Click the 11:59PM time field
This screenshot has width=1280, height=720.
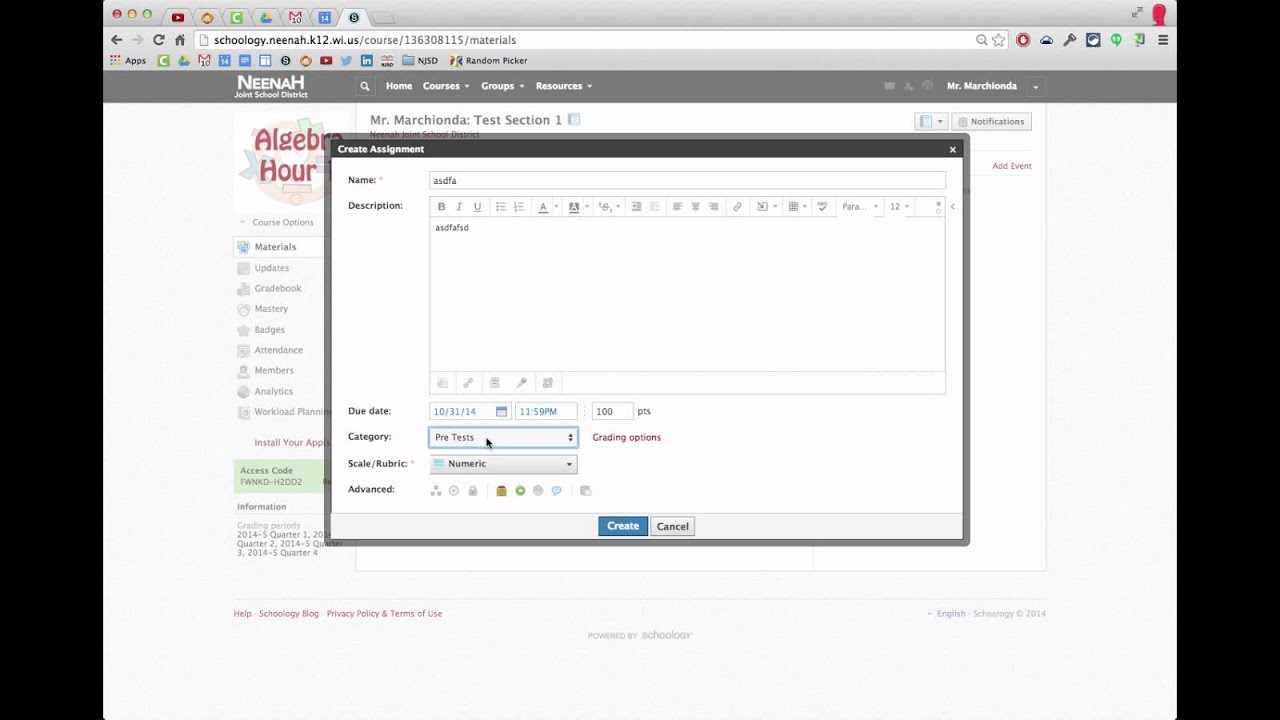(546, 411)
